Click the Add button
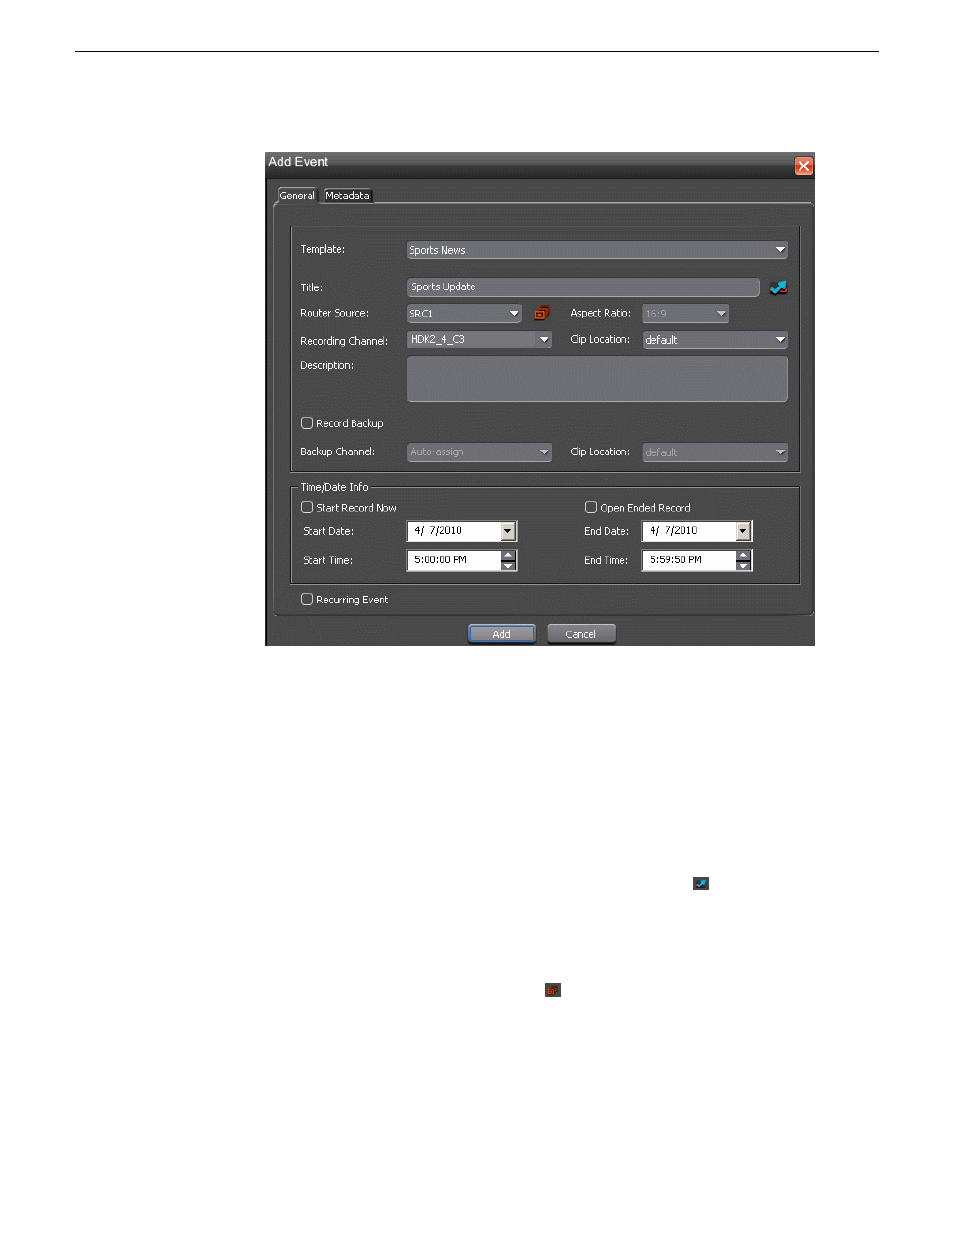Viewport: 954px width, 1235px height. coord(502,634)
